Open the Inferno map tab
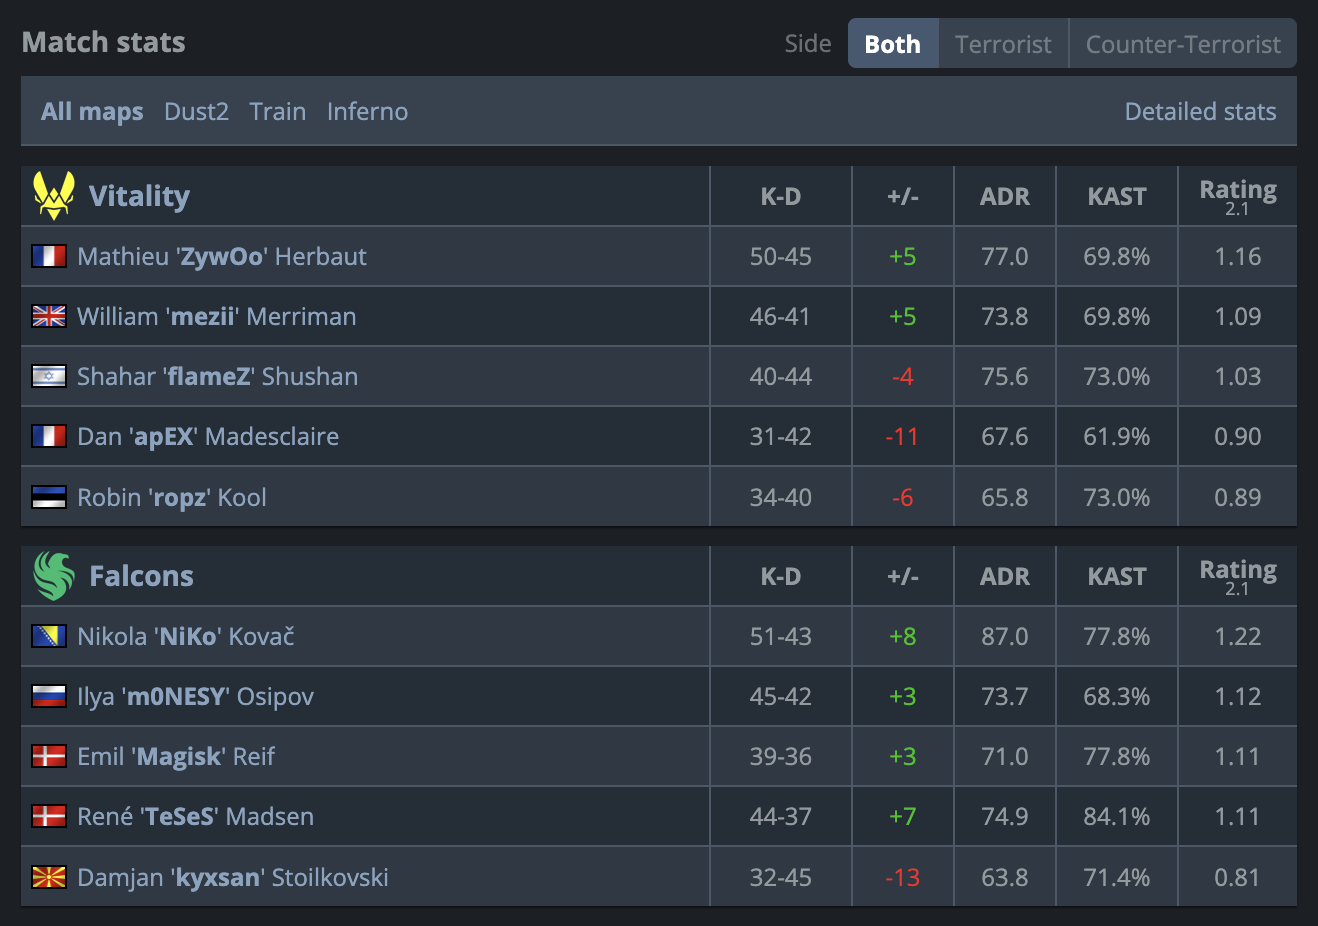Image resolution: width=1318 pixels, height=926 pixels. [x=367, y=111]
